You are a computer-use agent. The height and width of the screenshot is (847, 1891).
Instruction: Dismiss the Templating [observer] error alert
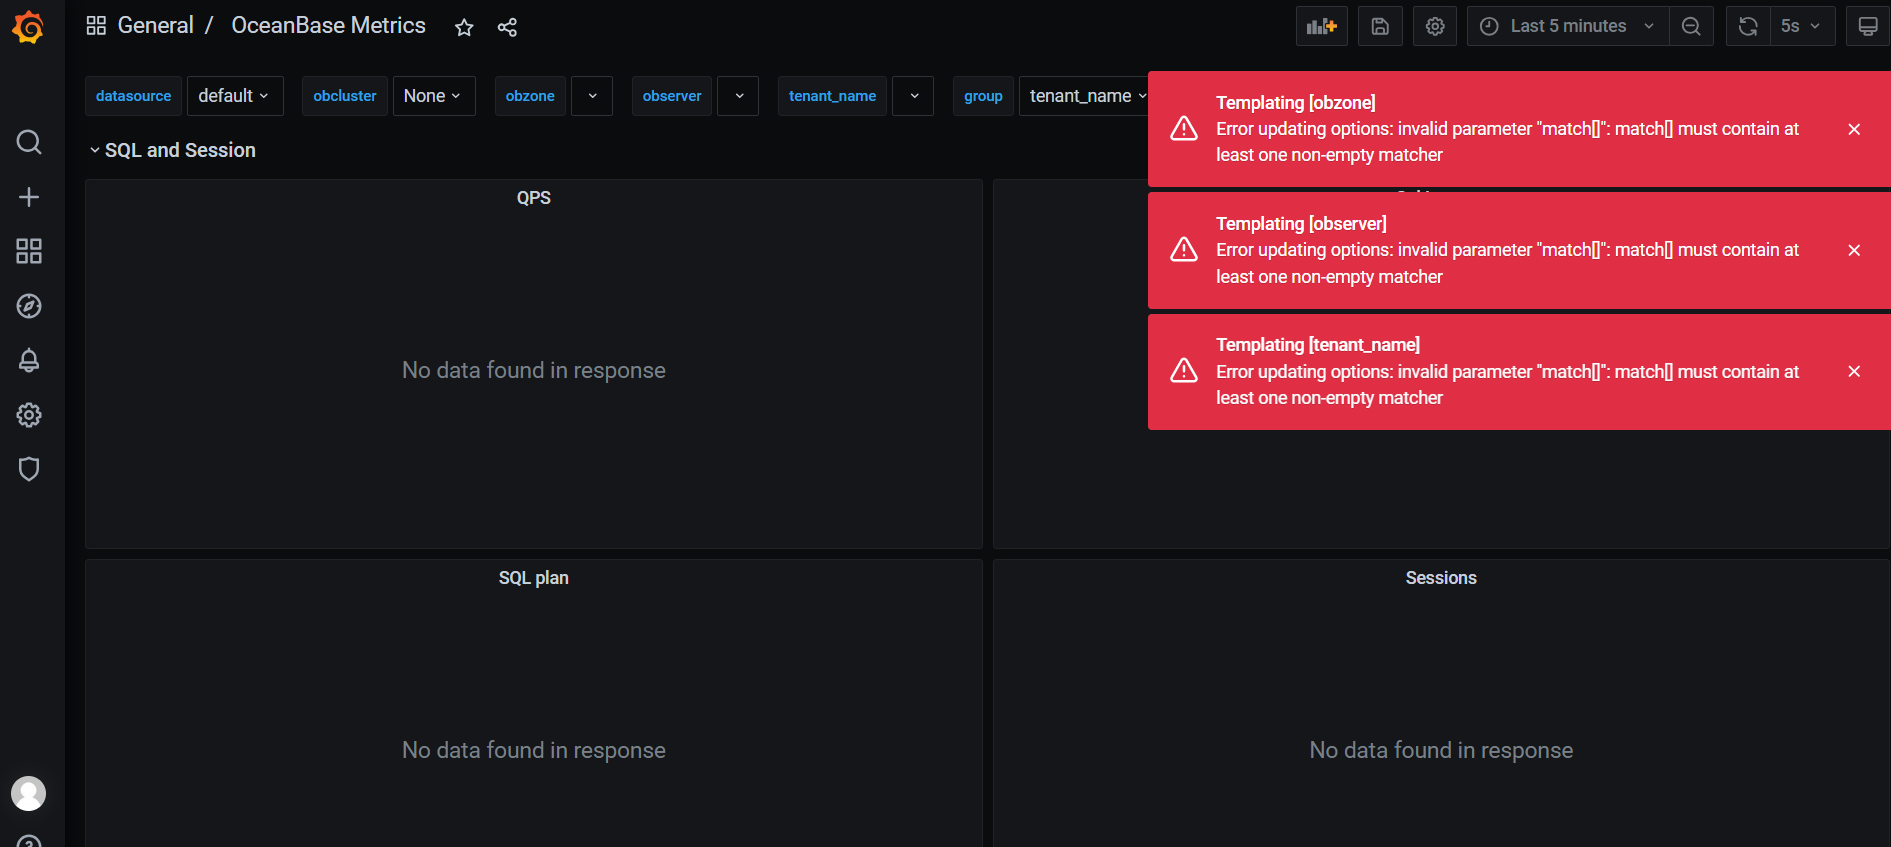(x=1854, y=250)
